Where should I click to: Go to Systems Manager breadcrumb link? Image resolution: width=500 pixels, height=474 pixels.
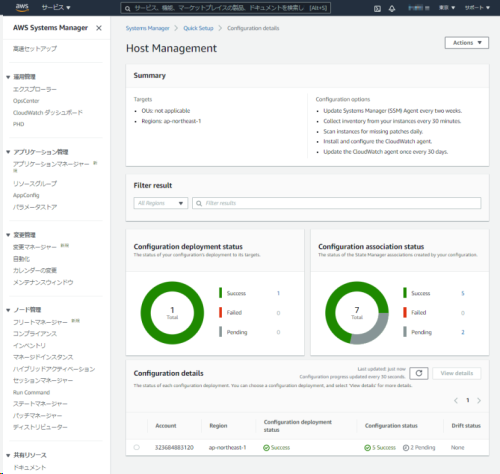click(x=147, y=28)
